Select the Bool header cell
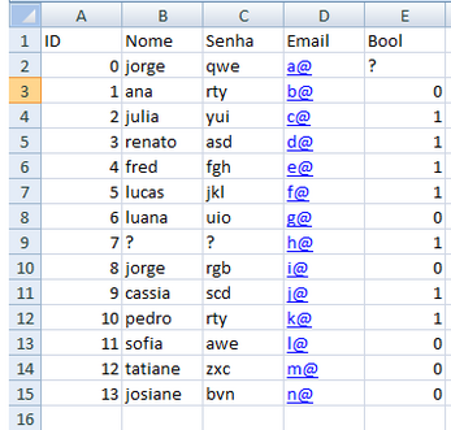 (x=405, y=40)
